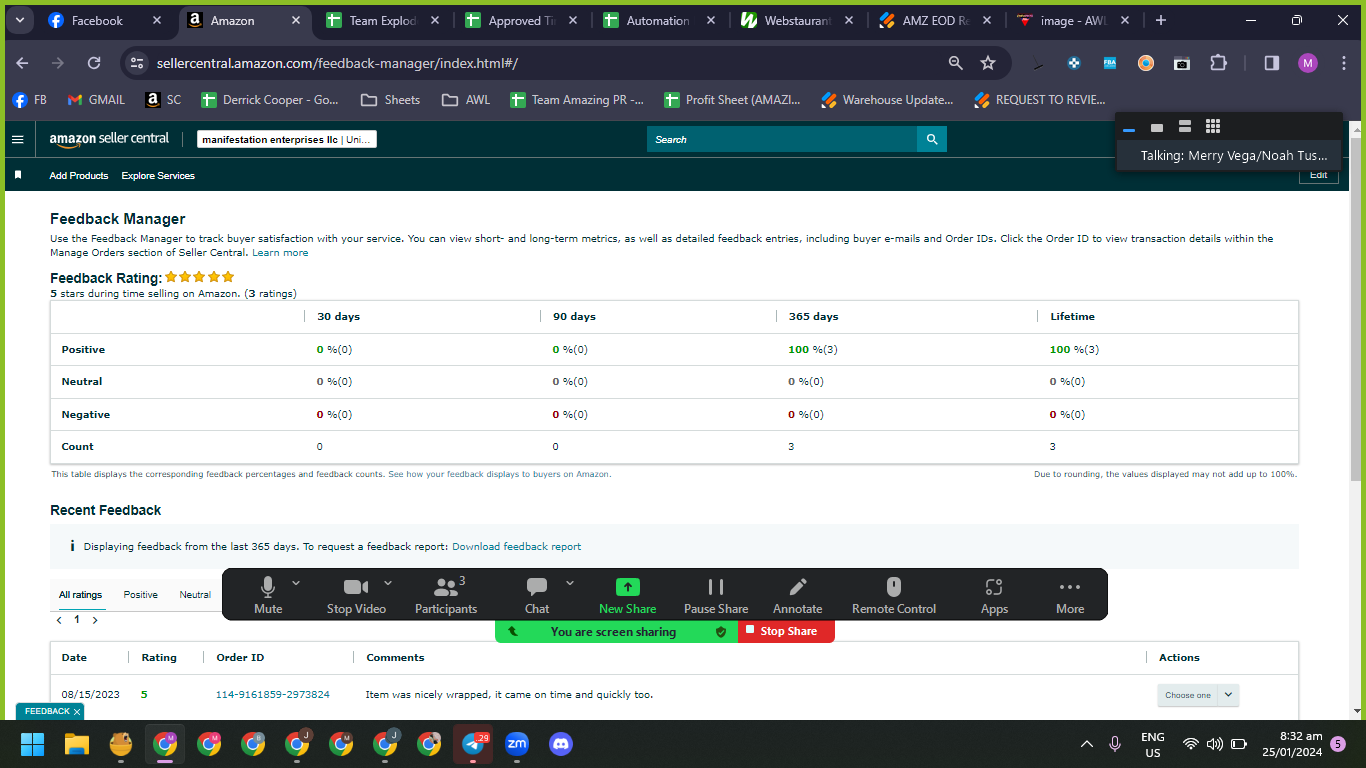1366x768 pixels.
Task: Open the Zoom Chat panel
Action: [x=537, y=595]
